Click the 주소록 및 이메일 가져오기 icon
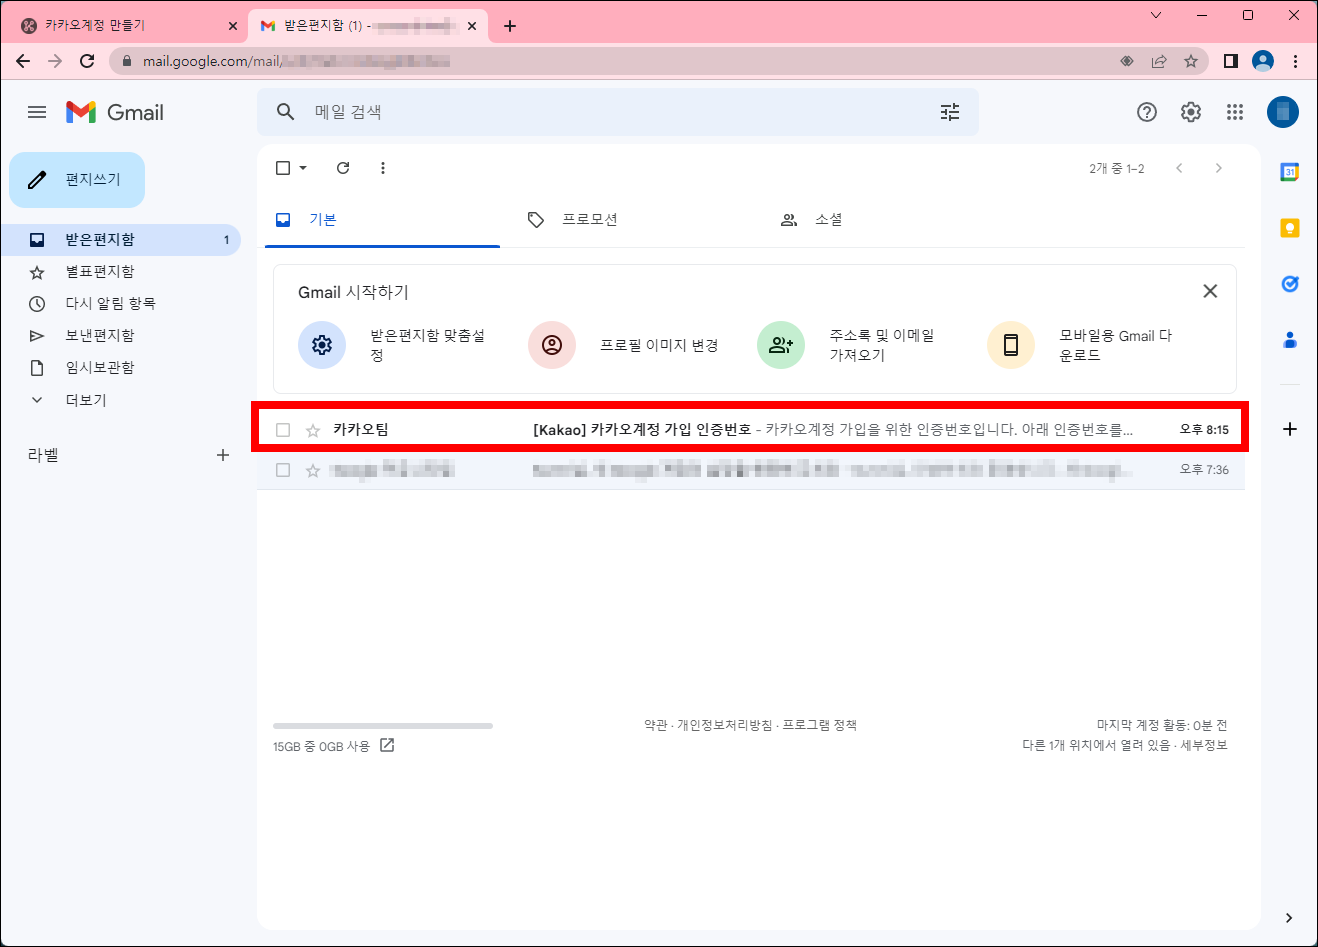The height and width of the screenshot is (947, 1318). tap(781, 345)
